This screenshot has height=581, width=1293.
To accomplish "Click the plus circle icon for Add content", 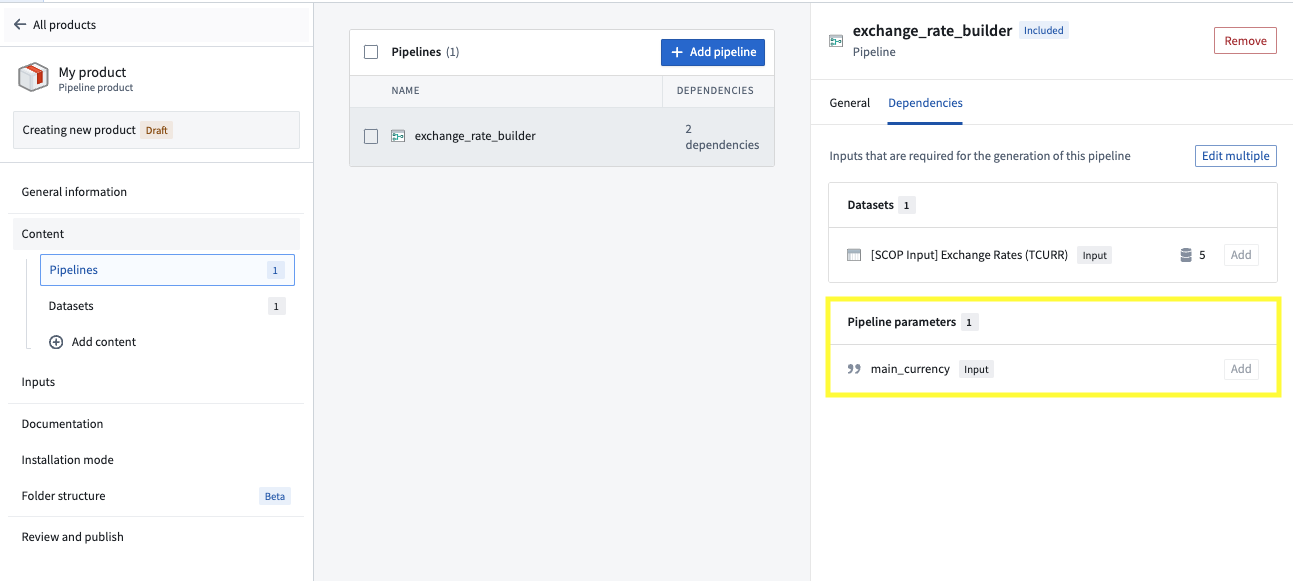I will 56,342.
